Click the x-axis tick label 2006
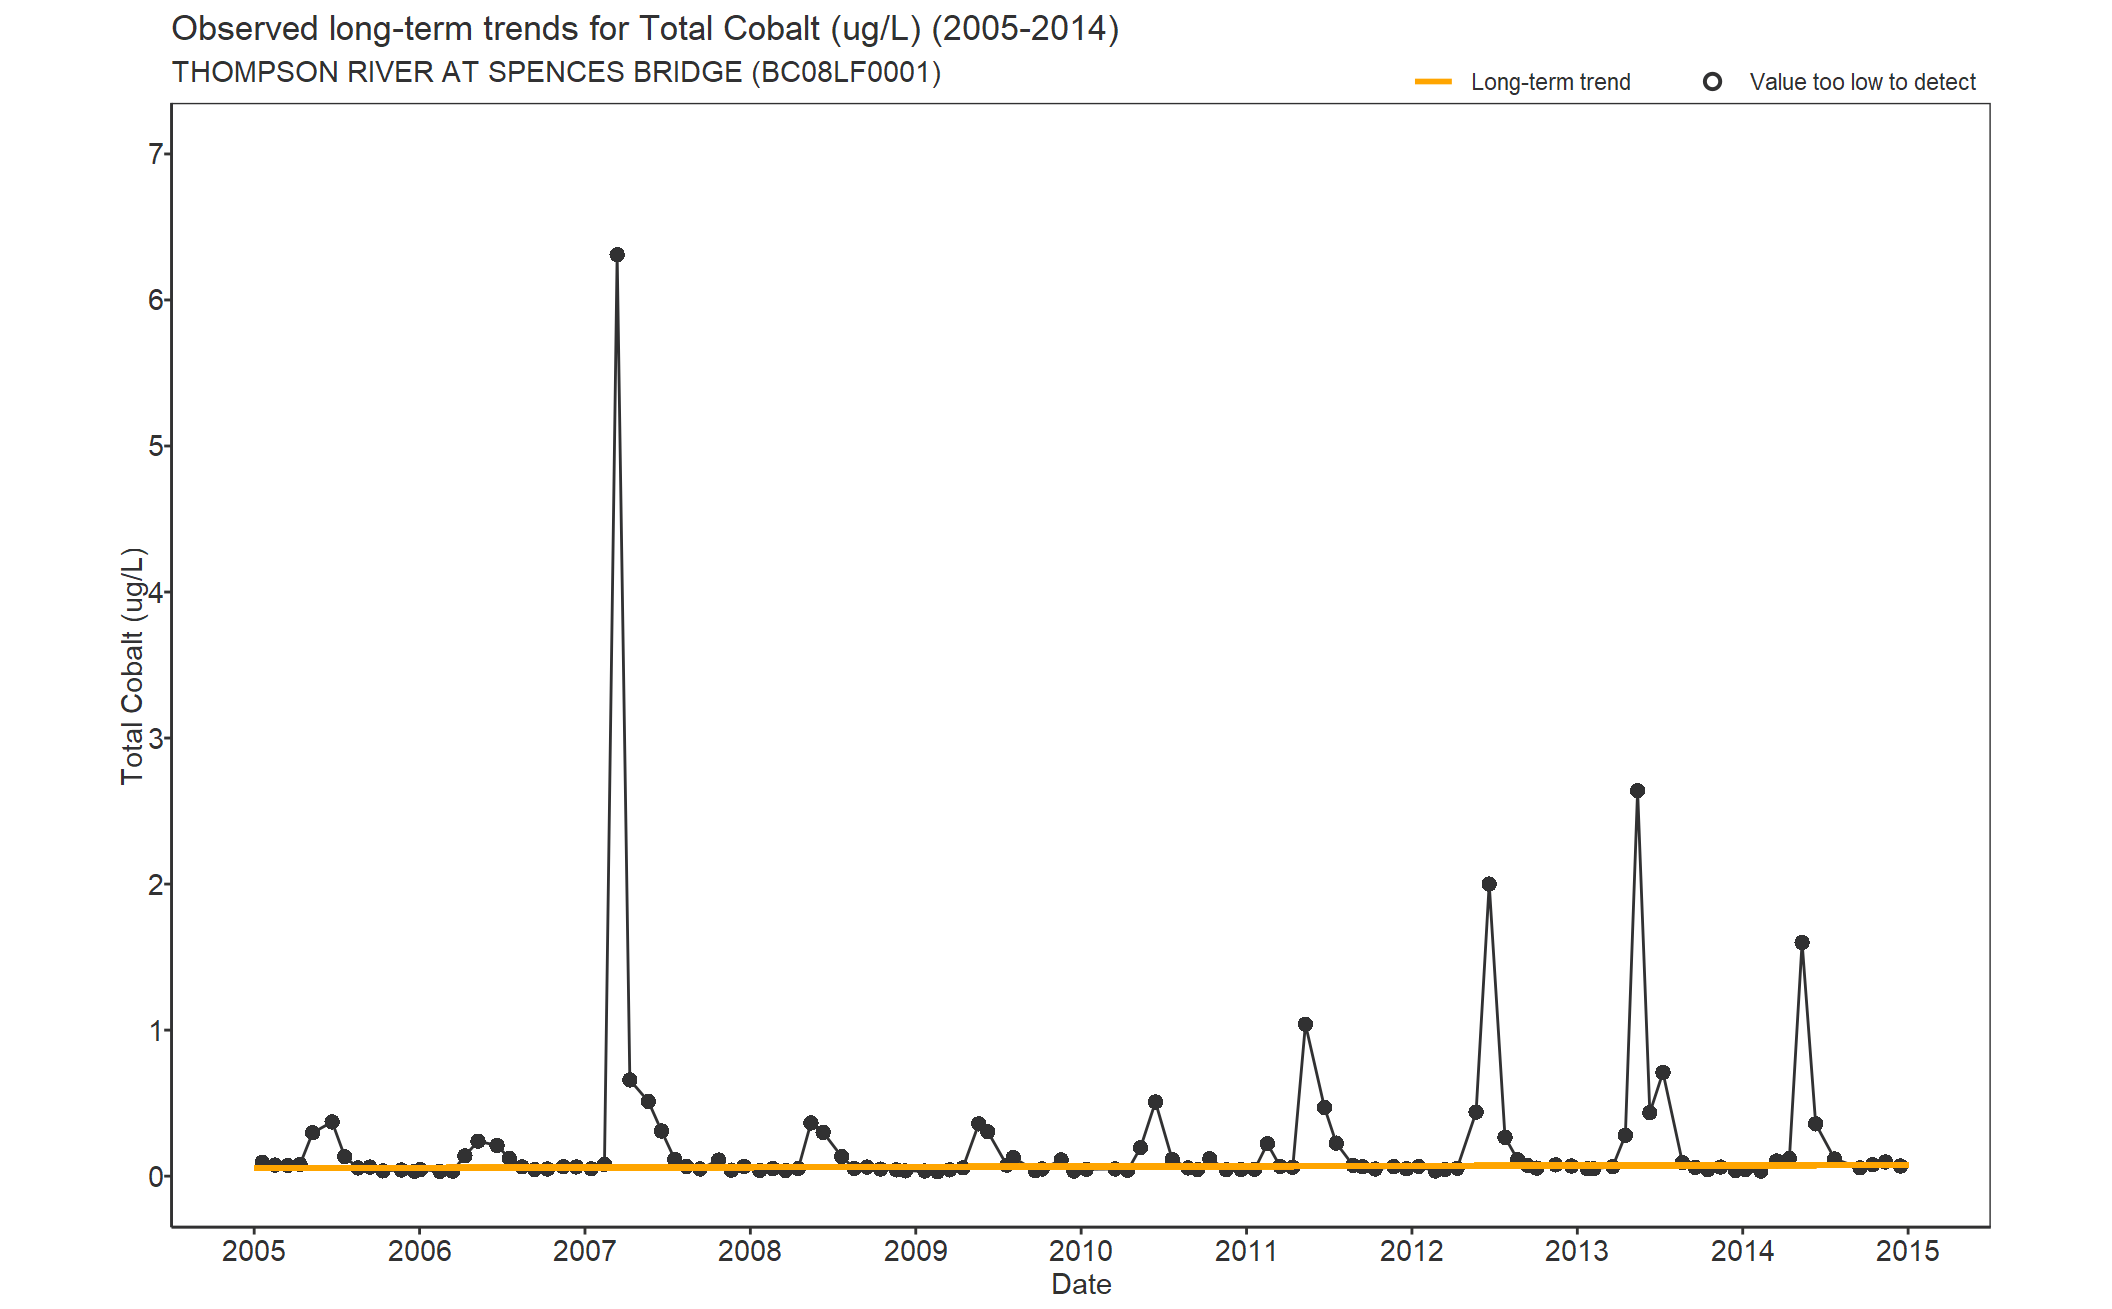 (x=419, y=1251)
